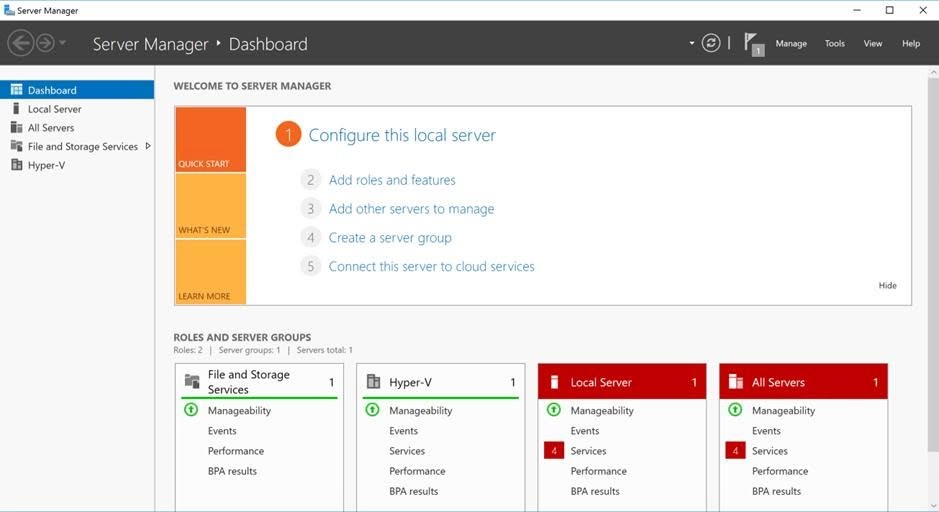The image size is (939, 512).
Task: Click Add roles and features
Action: 392,180
